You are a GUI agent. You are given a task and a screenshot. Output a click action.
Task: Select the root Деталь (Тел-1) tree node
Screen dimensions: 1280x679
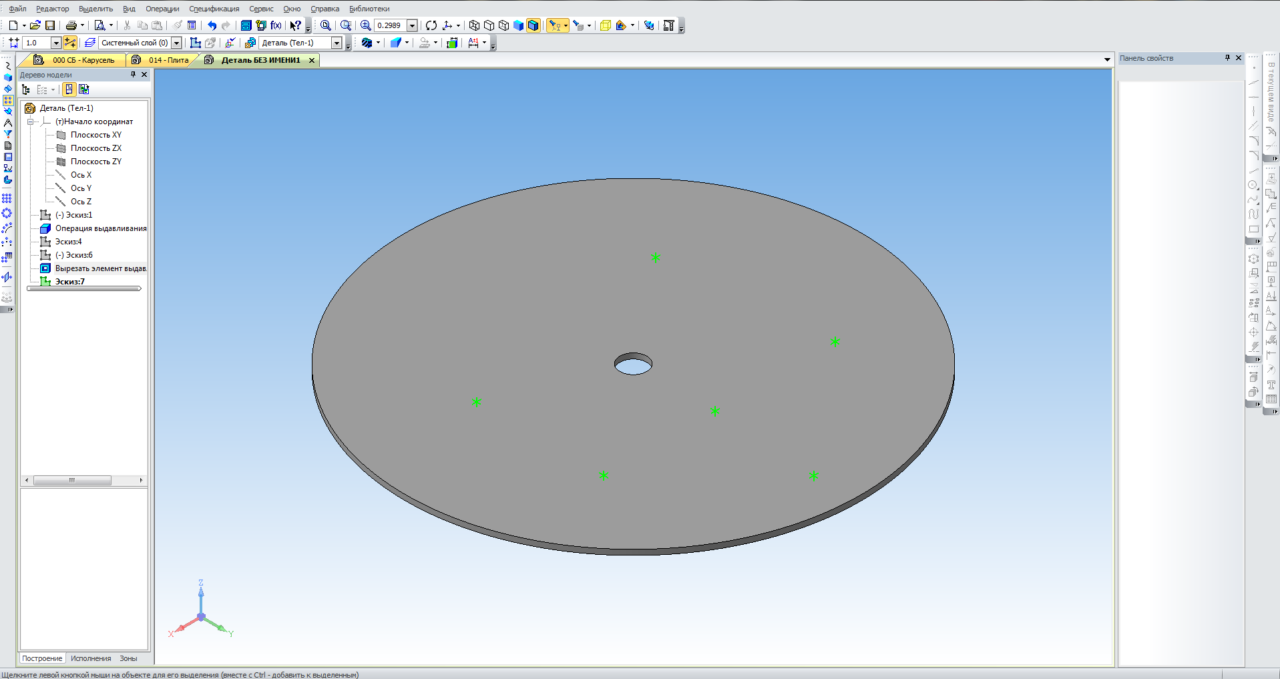pos(67,108)
